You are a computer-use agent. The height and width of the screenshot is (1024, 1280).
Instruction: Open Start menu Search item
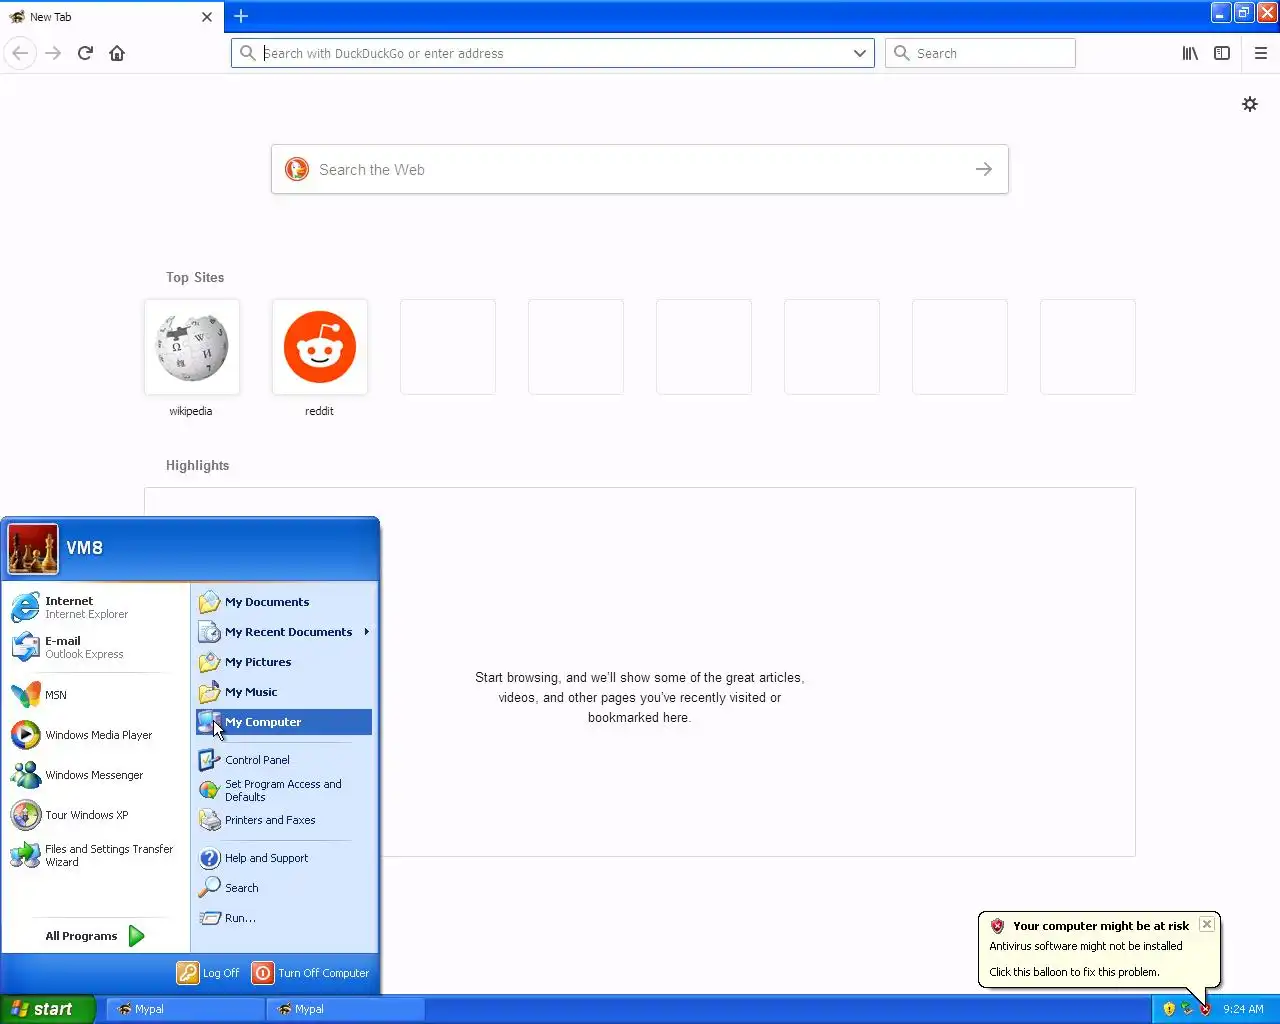point(284,888)
